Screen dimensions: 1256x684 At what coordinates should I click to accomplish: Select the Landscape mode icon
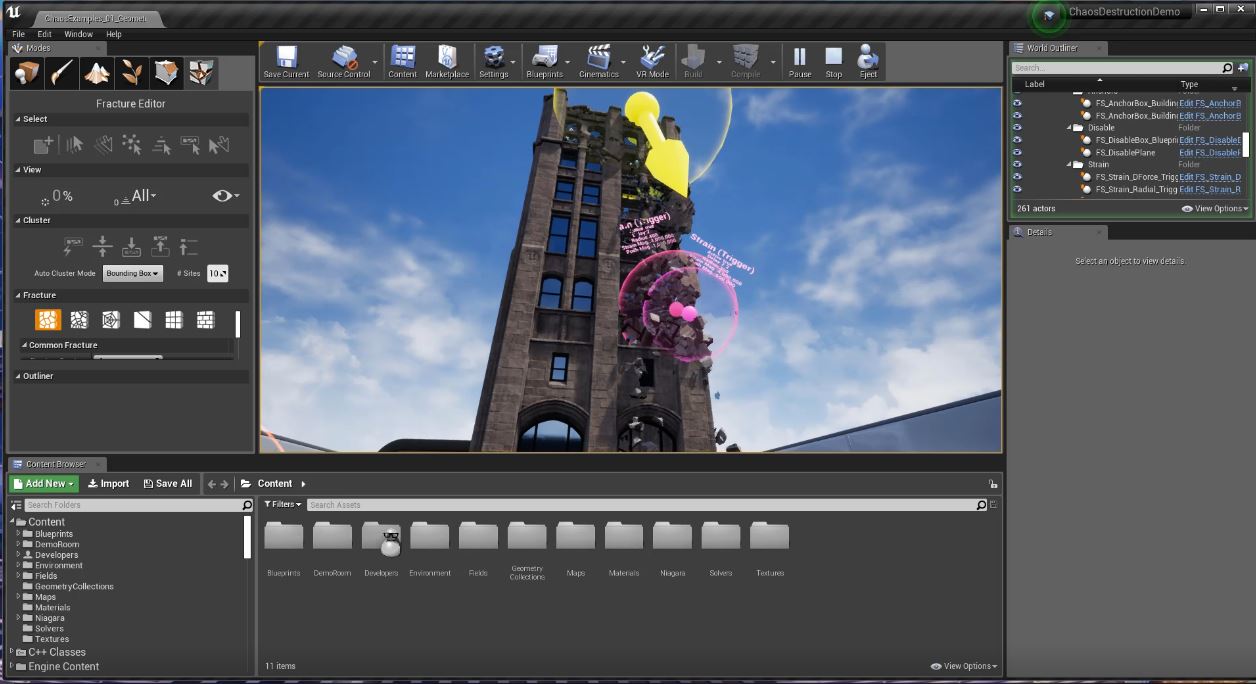[x=96, y=73]
